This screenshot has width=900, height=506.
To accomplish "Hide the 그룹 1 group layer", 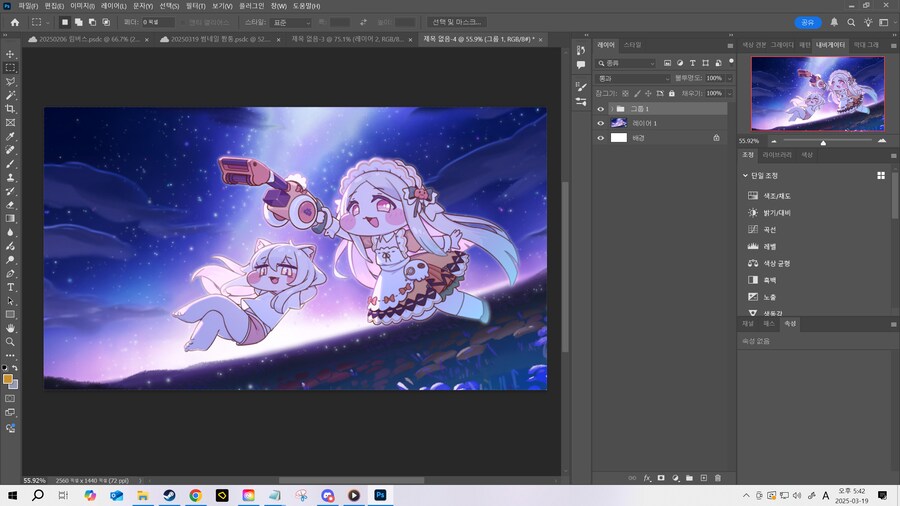I will click(600, 108).
